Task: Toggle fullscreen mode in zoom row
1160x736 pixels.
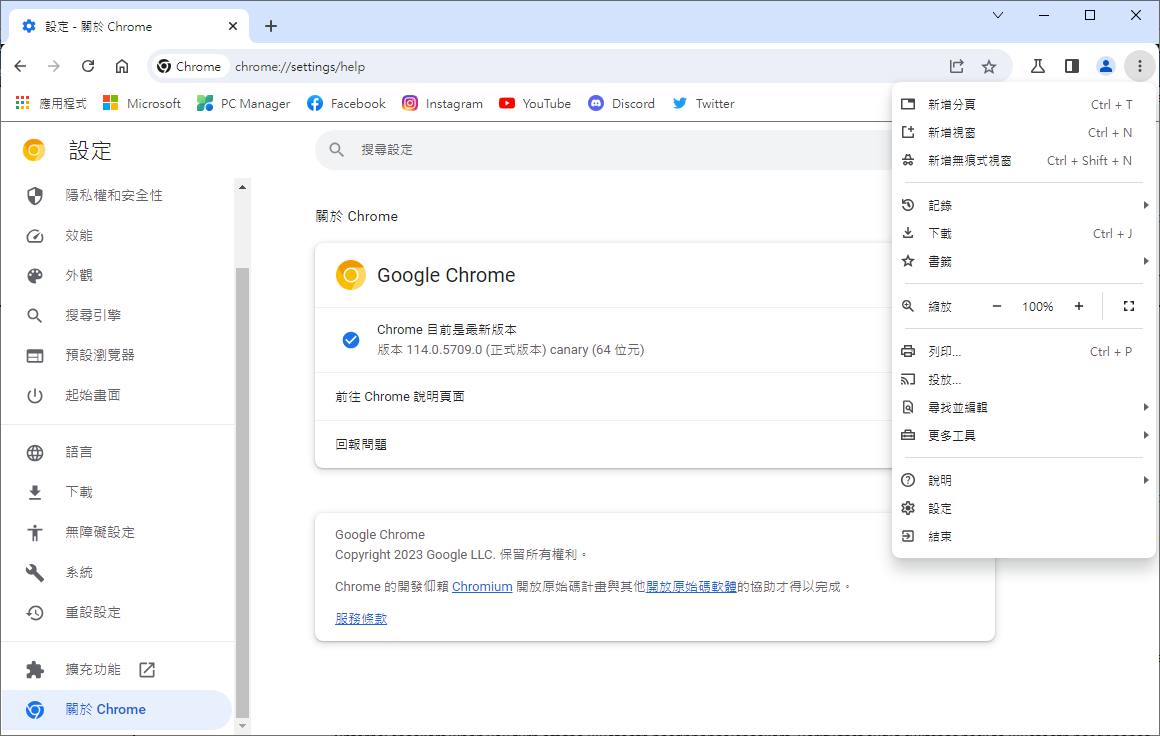Action: click(x=1128, y=306)
